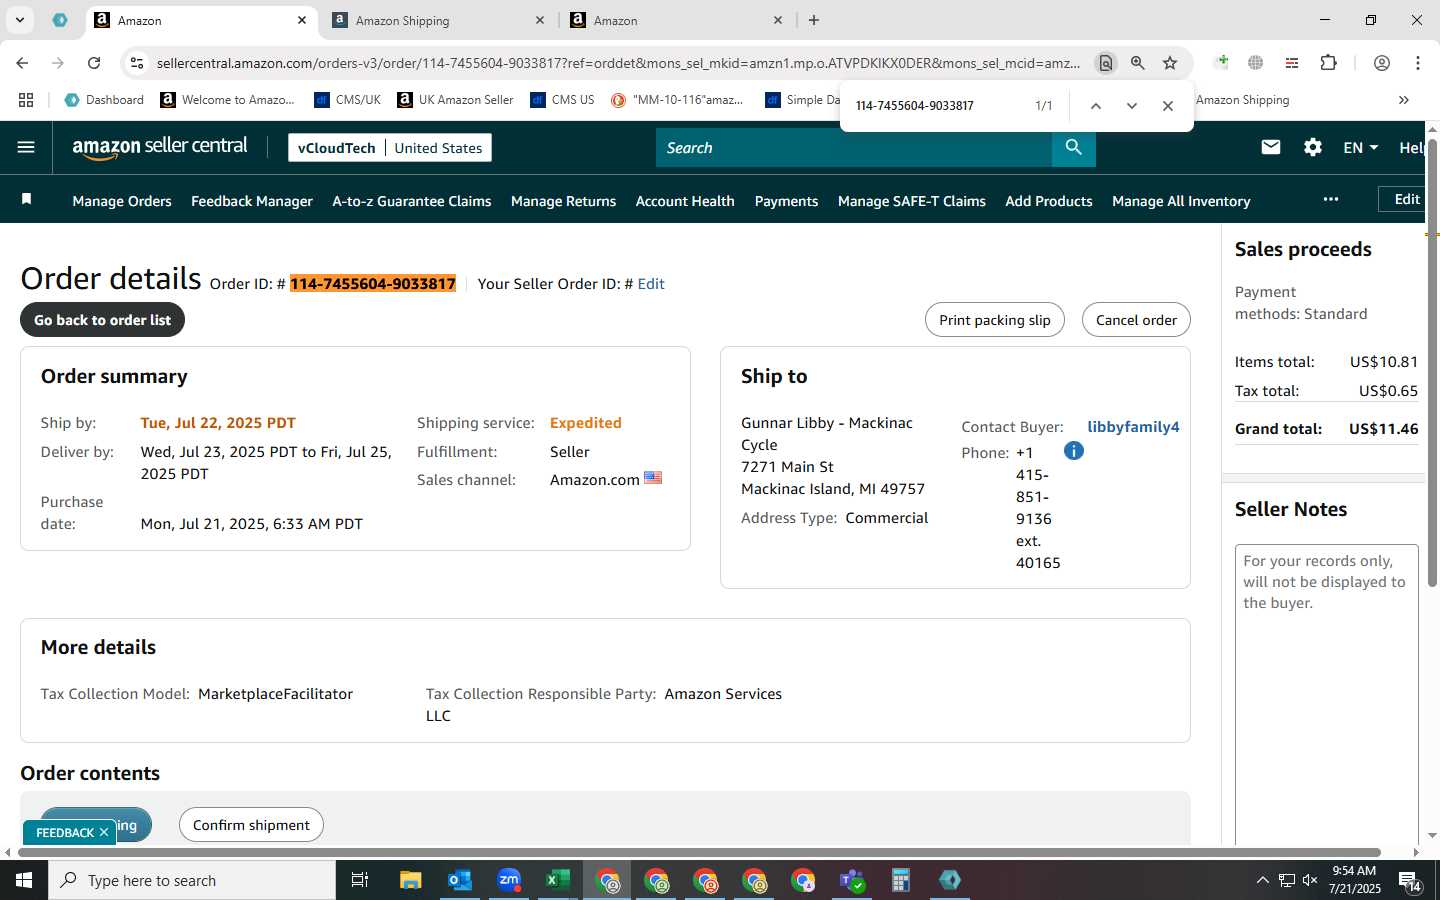
Task: Open Account Health menu item
Action: [x=685, y=201]
